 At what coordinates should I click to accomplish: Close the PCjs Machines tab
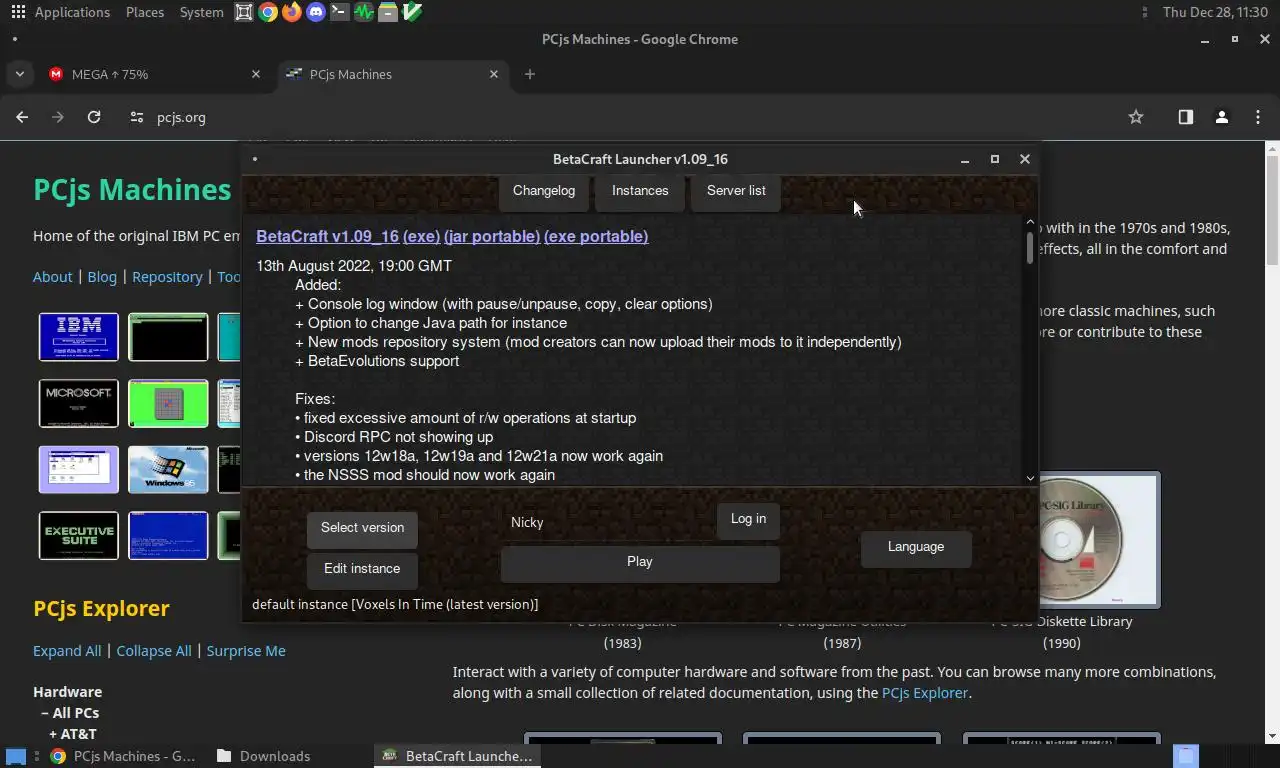pyautogui.click(x=494, y=74)
